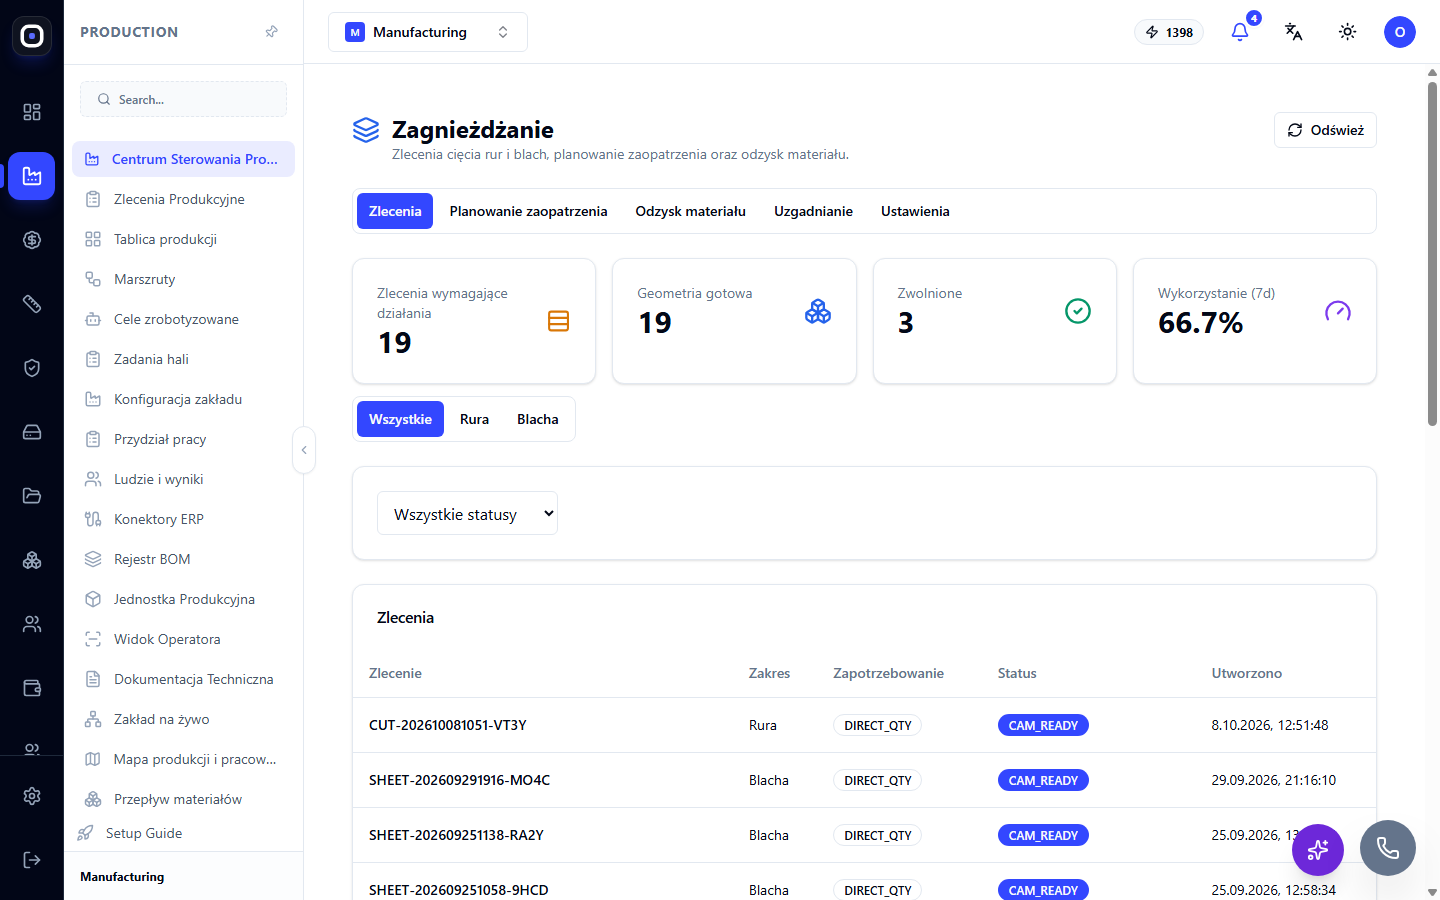The image size is (1440, 900).
Task: Open the purple AI sparkle assistant button
Action: coord(1318,850)
